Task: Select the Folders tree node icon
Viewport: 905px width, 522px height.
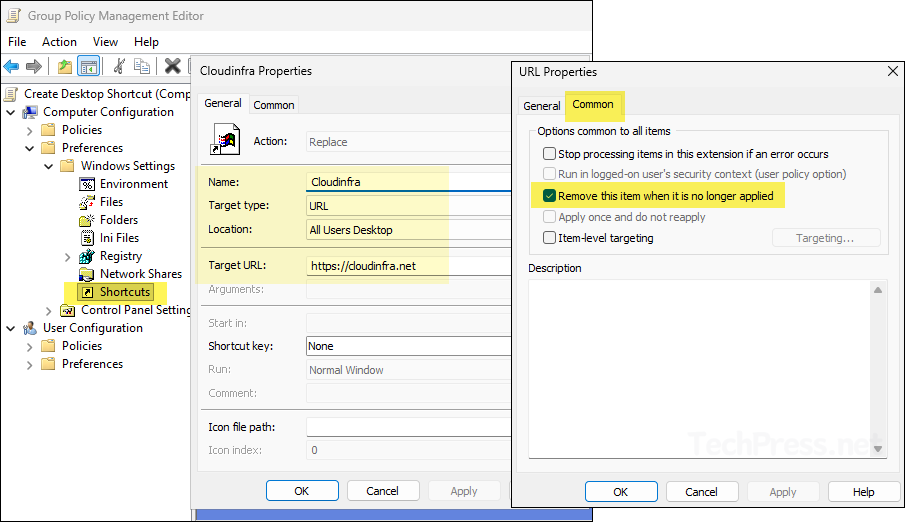Action: click(x=87, y=220)
